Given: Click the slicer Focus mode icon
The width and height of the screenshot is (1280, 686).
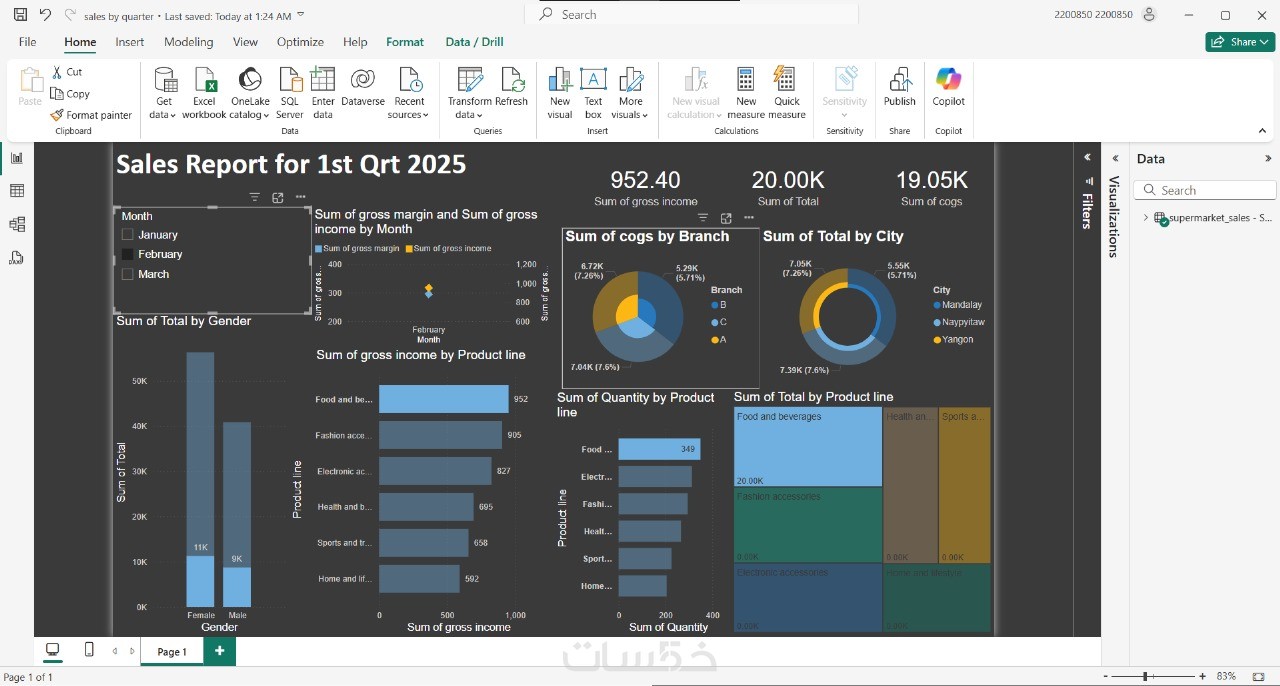Looking at the screenshot, I should coord(278,198).
